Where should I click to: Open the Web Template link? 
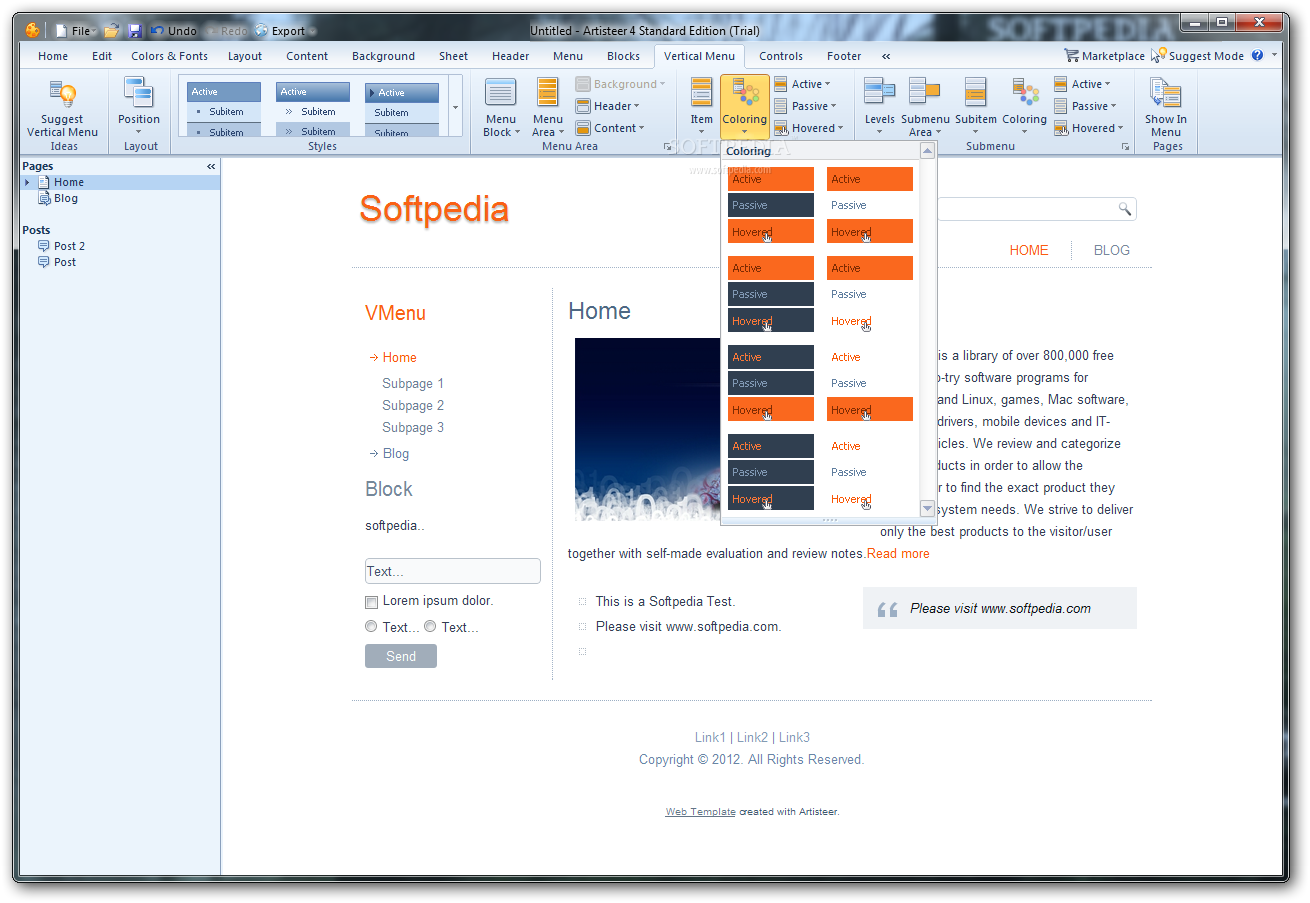pos(700,812)
